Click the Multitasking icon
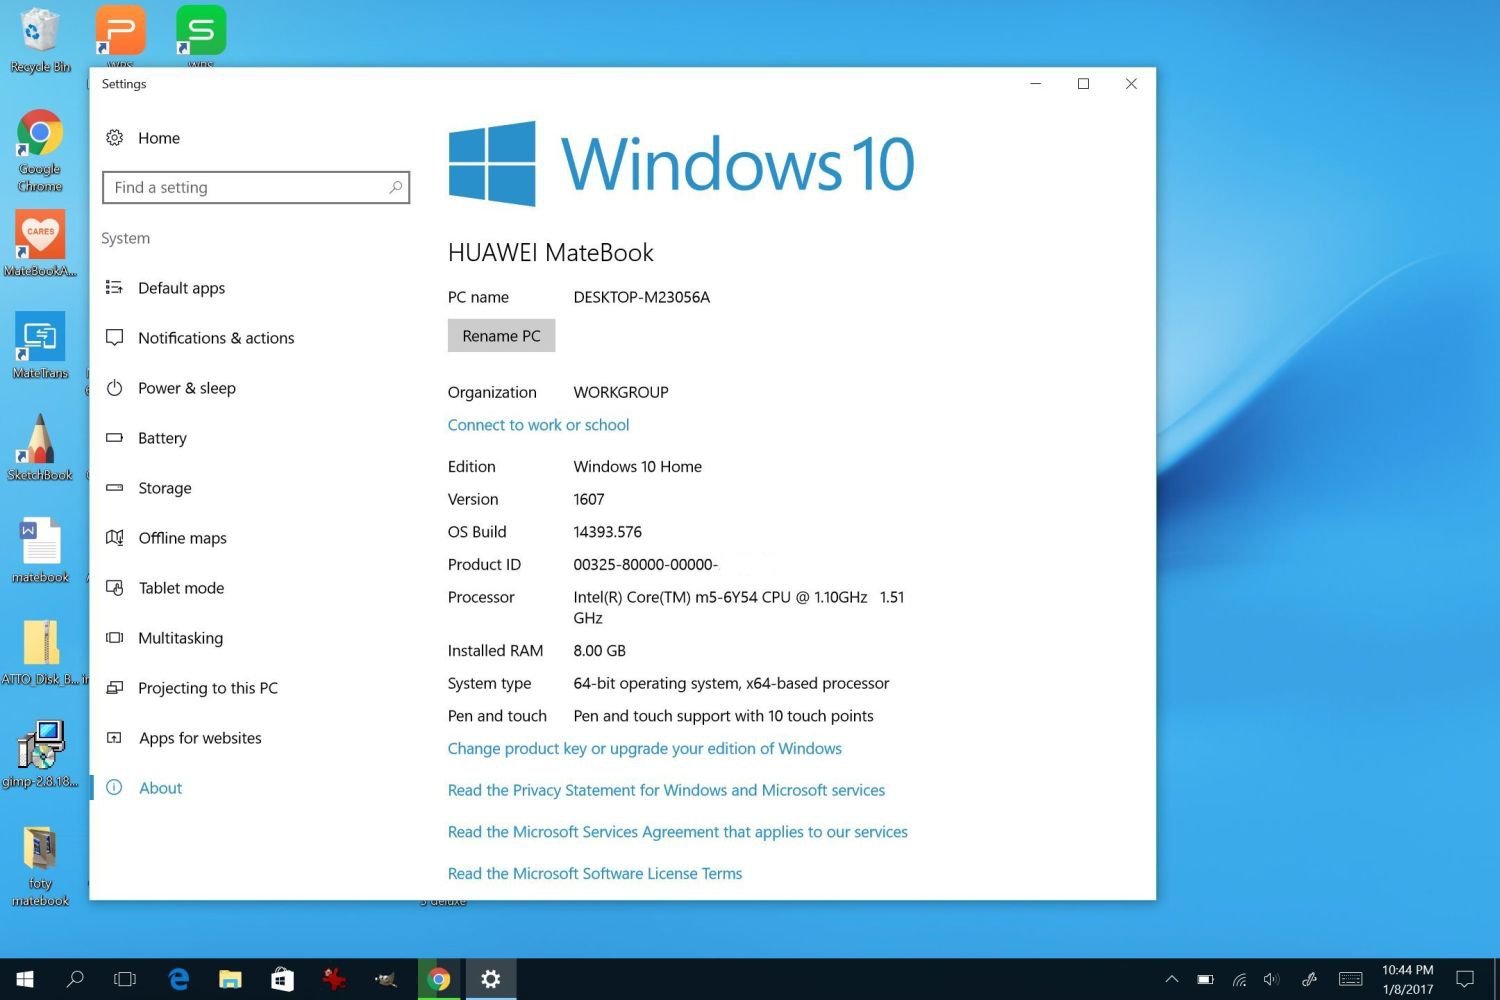 click(x=115, y=638)
